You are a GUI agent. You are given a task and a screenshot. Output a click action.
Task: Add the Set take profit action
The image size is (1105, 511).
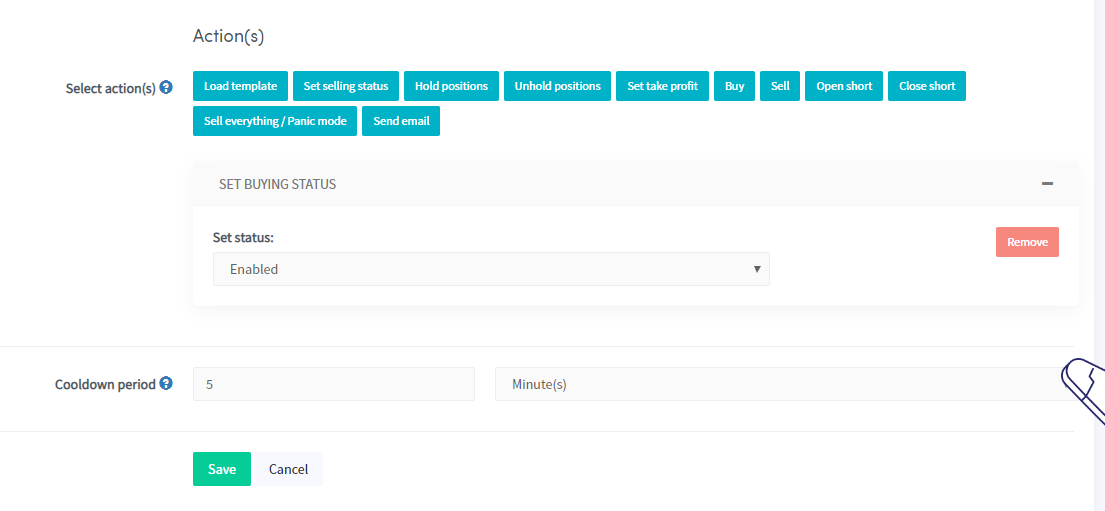pyautogui.click(x=662, y=86)
